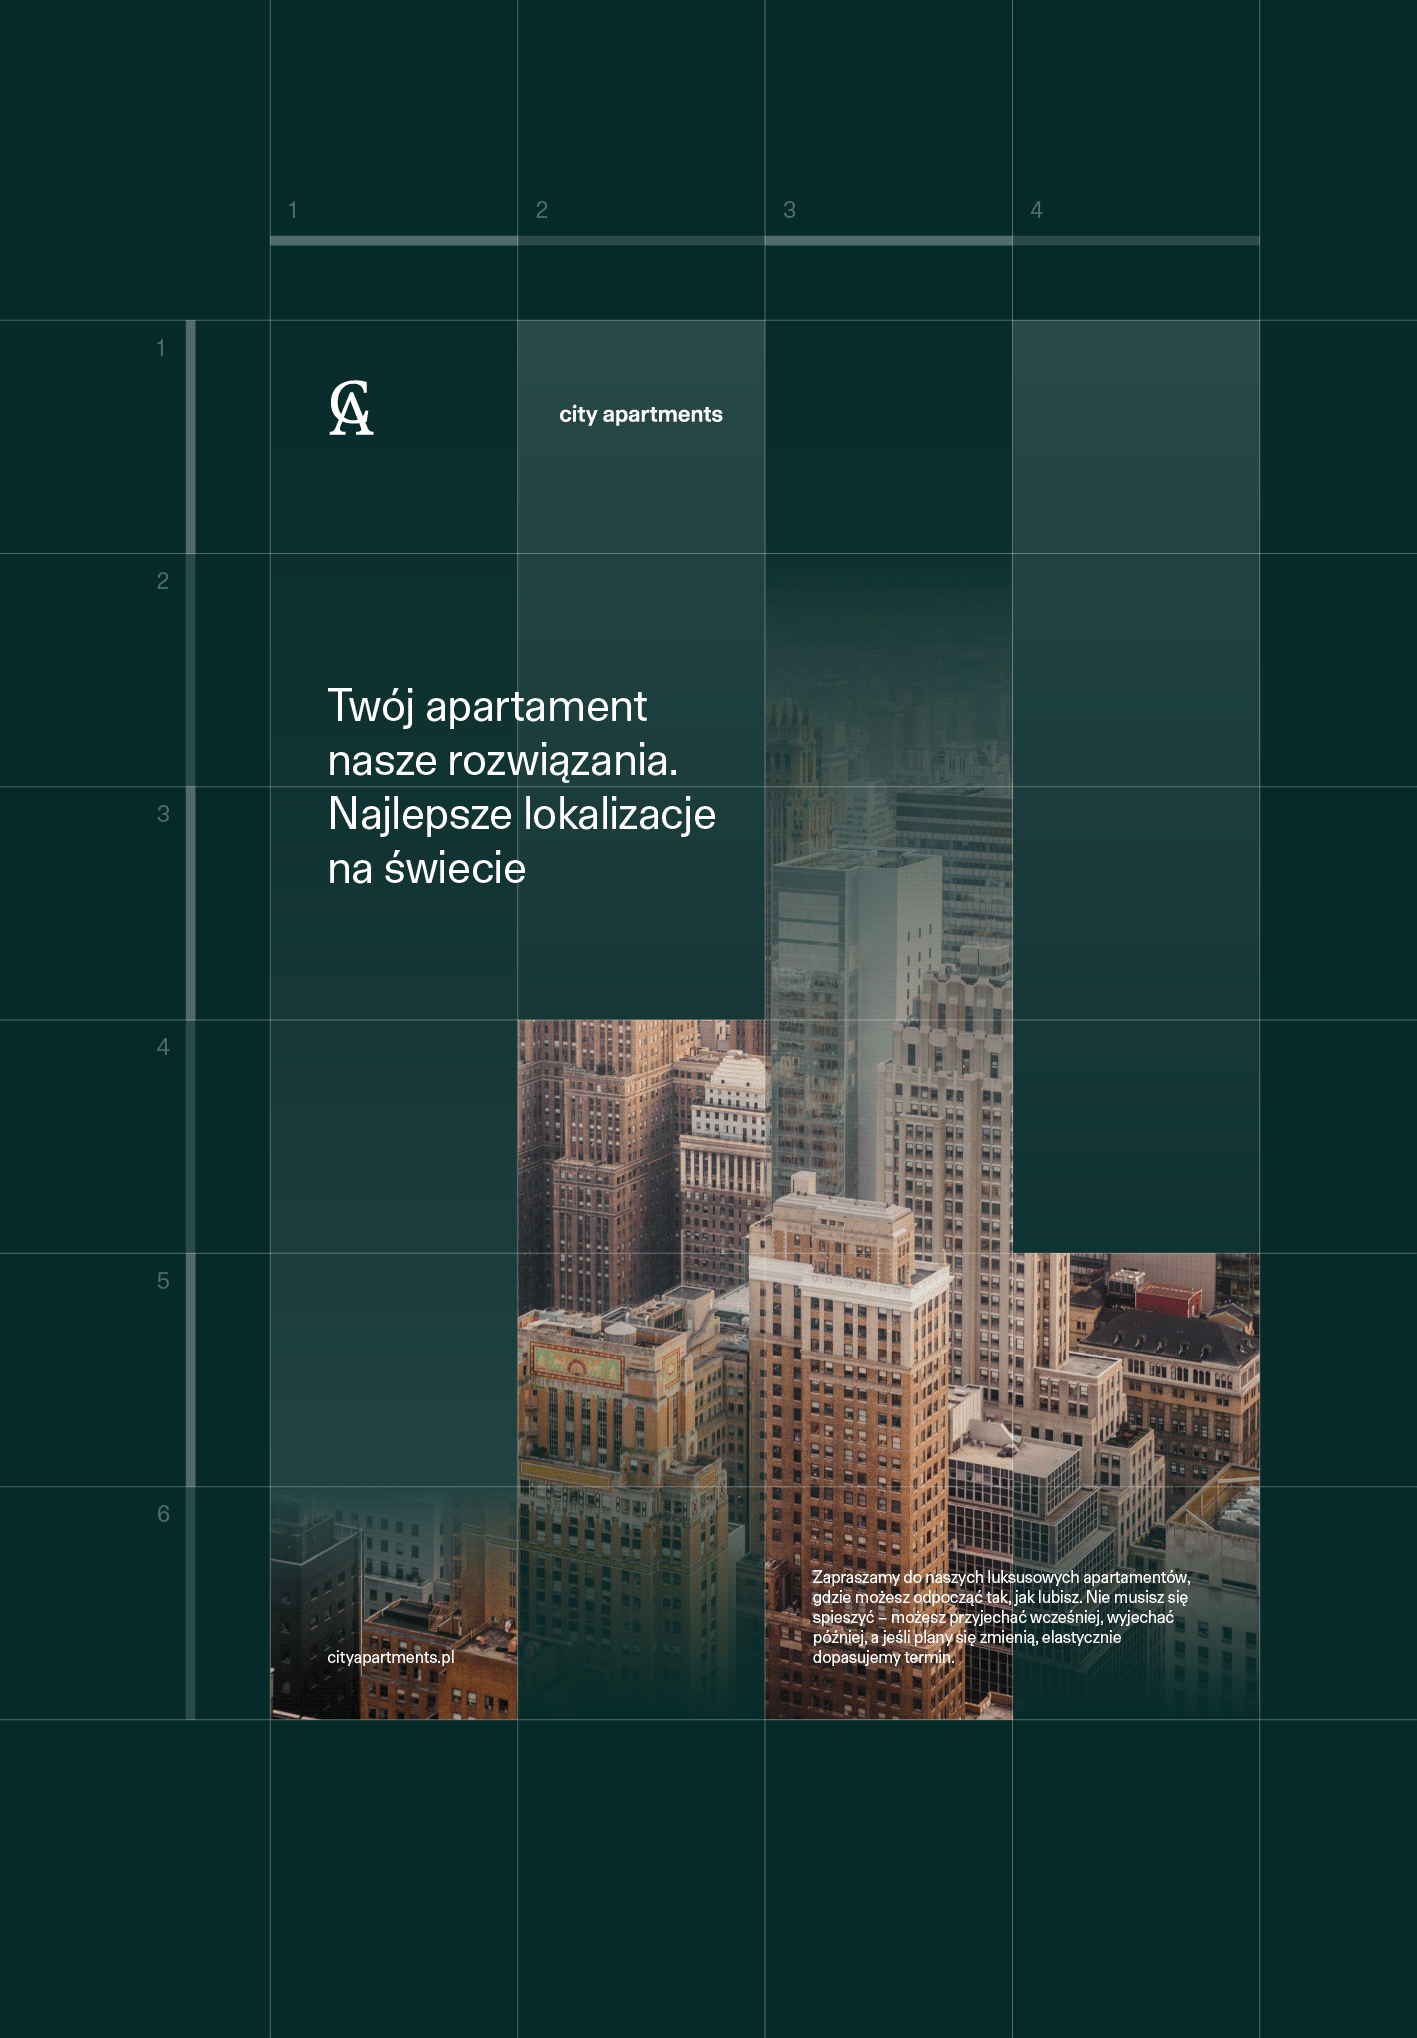
Task: Click the 'Zapraszamy' description paragraph
Action: (x=1000, y=1617)
